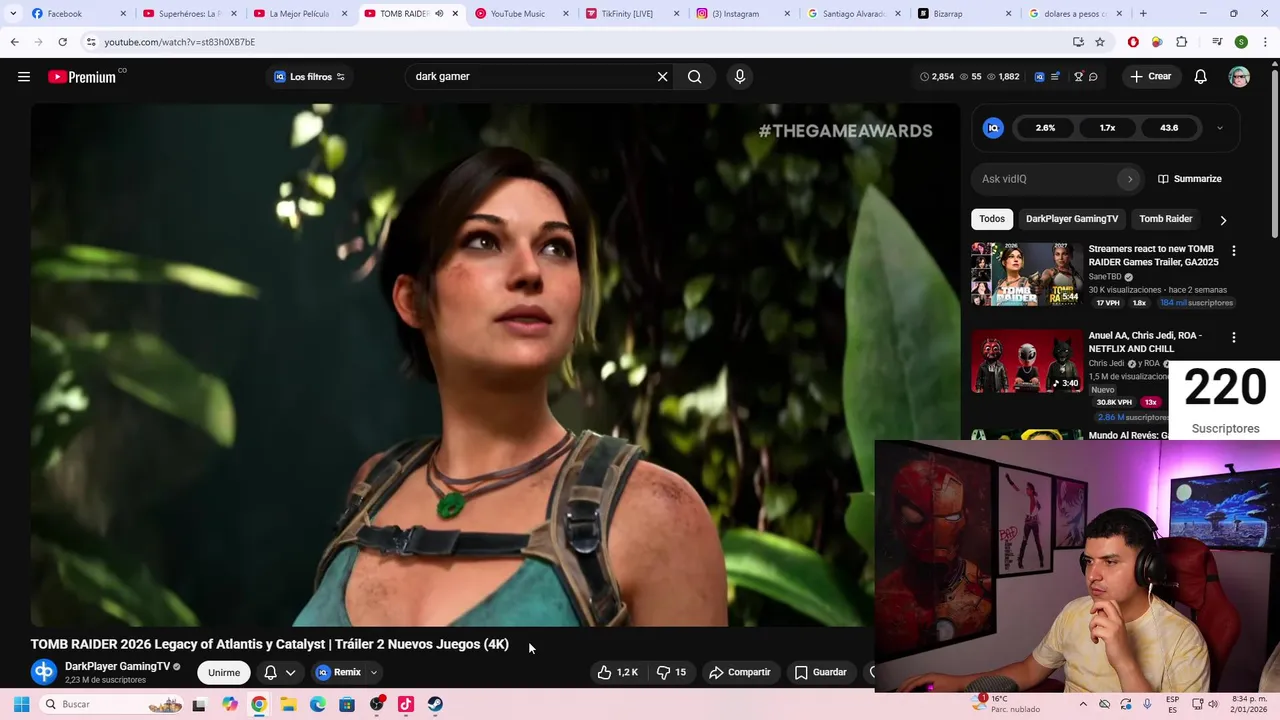
Task: Dislike the video (15)
Action: pyautogui.click(x=671, y=672)
